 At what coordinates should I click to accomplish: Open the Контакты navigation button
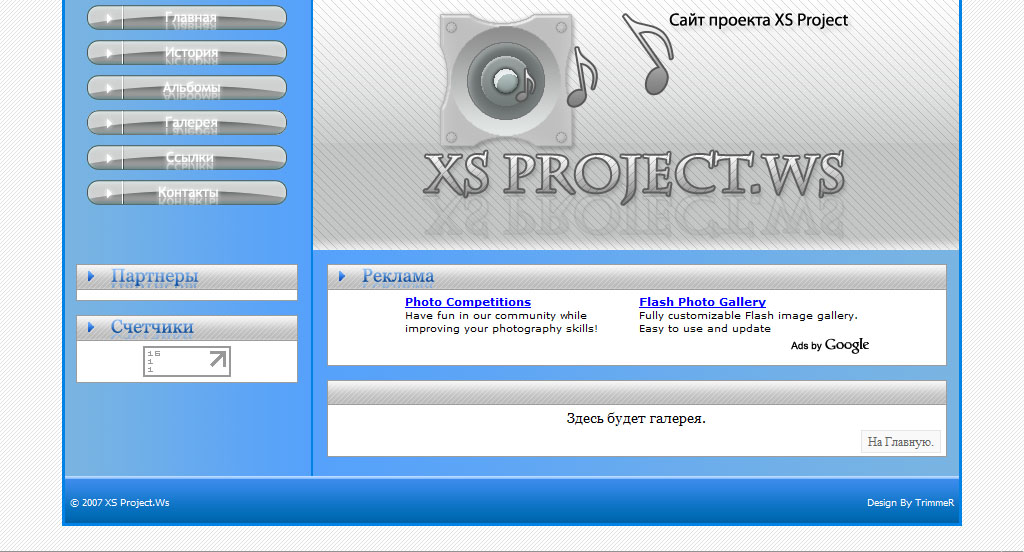(187, 192)
